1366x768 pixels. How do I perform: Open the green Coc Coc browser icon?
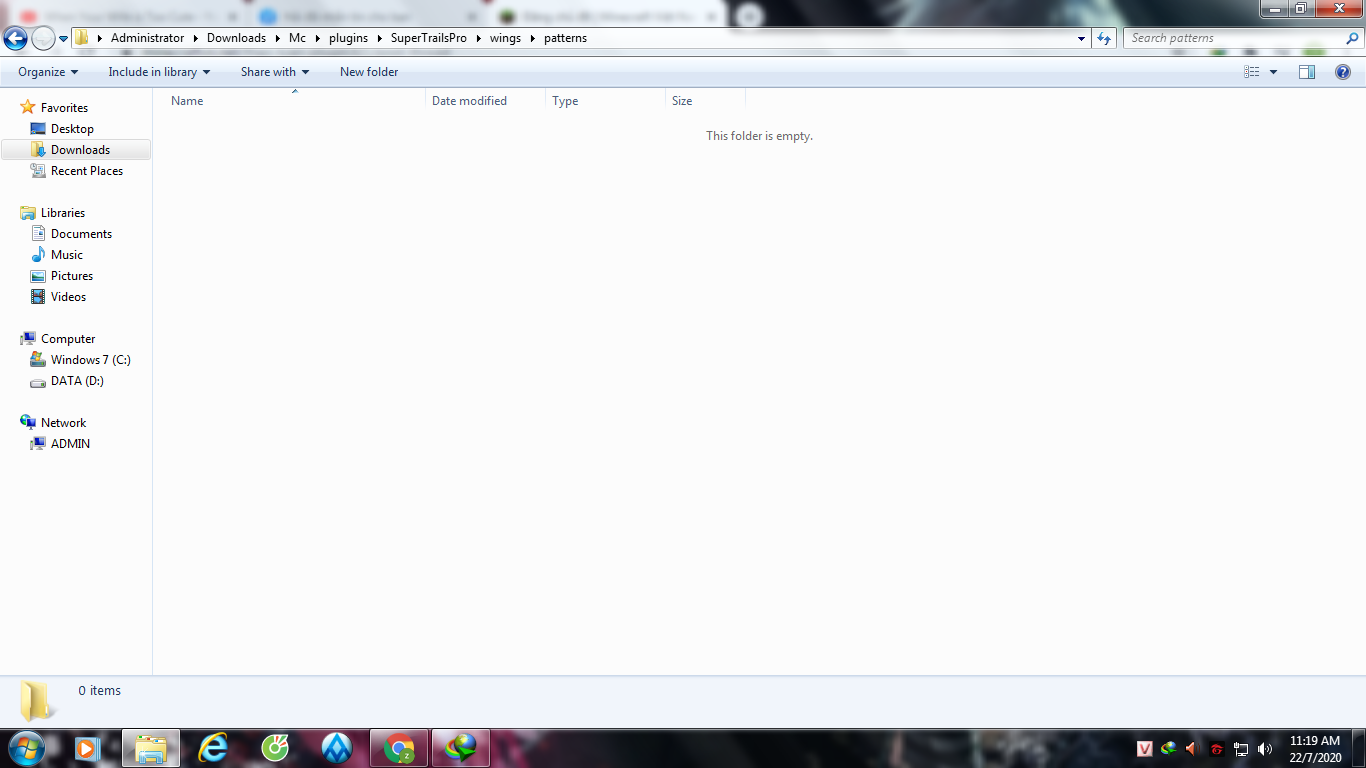(275, 748)
